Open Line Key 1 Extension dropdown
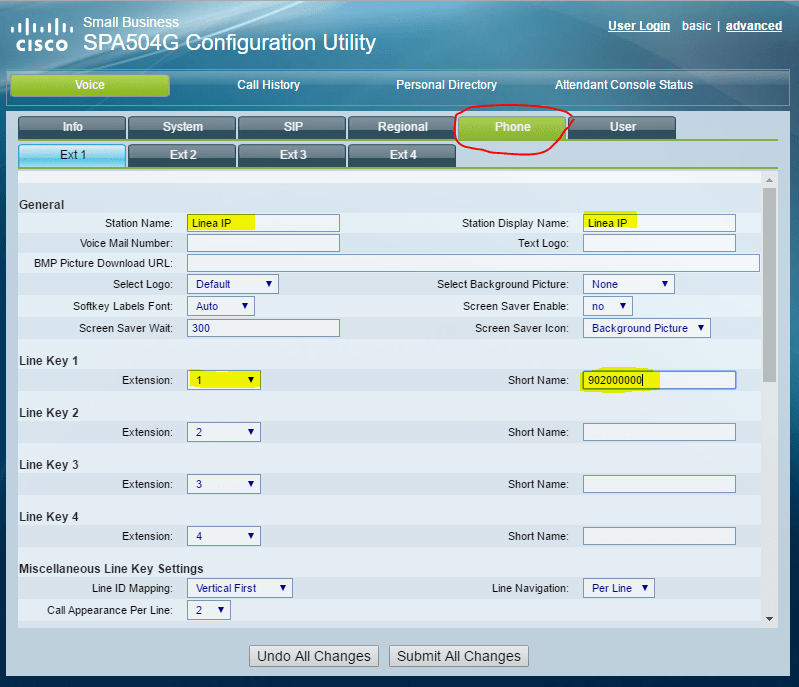799x687 pixels. [224, 380]
